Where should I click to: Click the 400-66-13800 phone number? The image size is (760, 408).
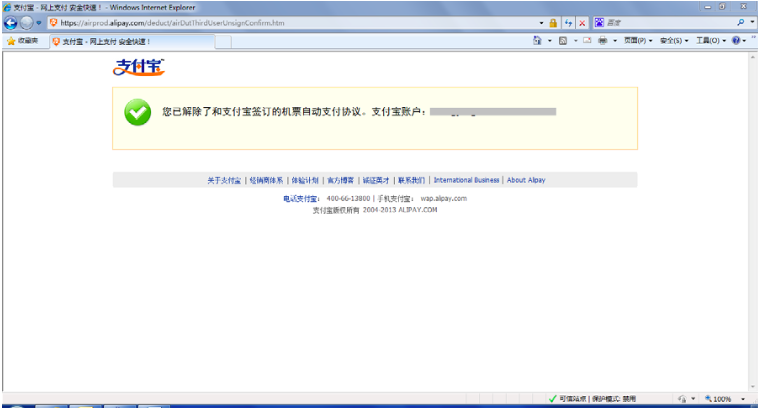point(348,198)
